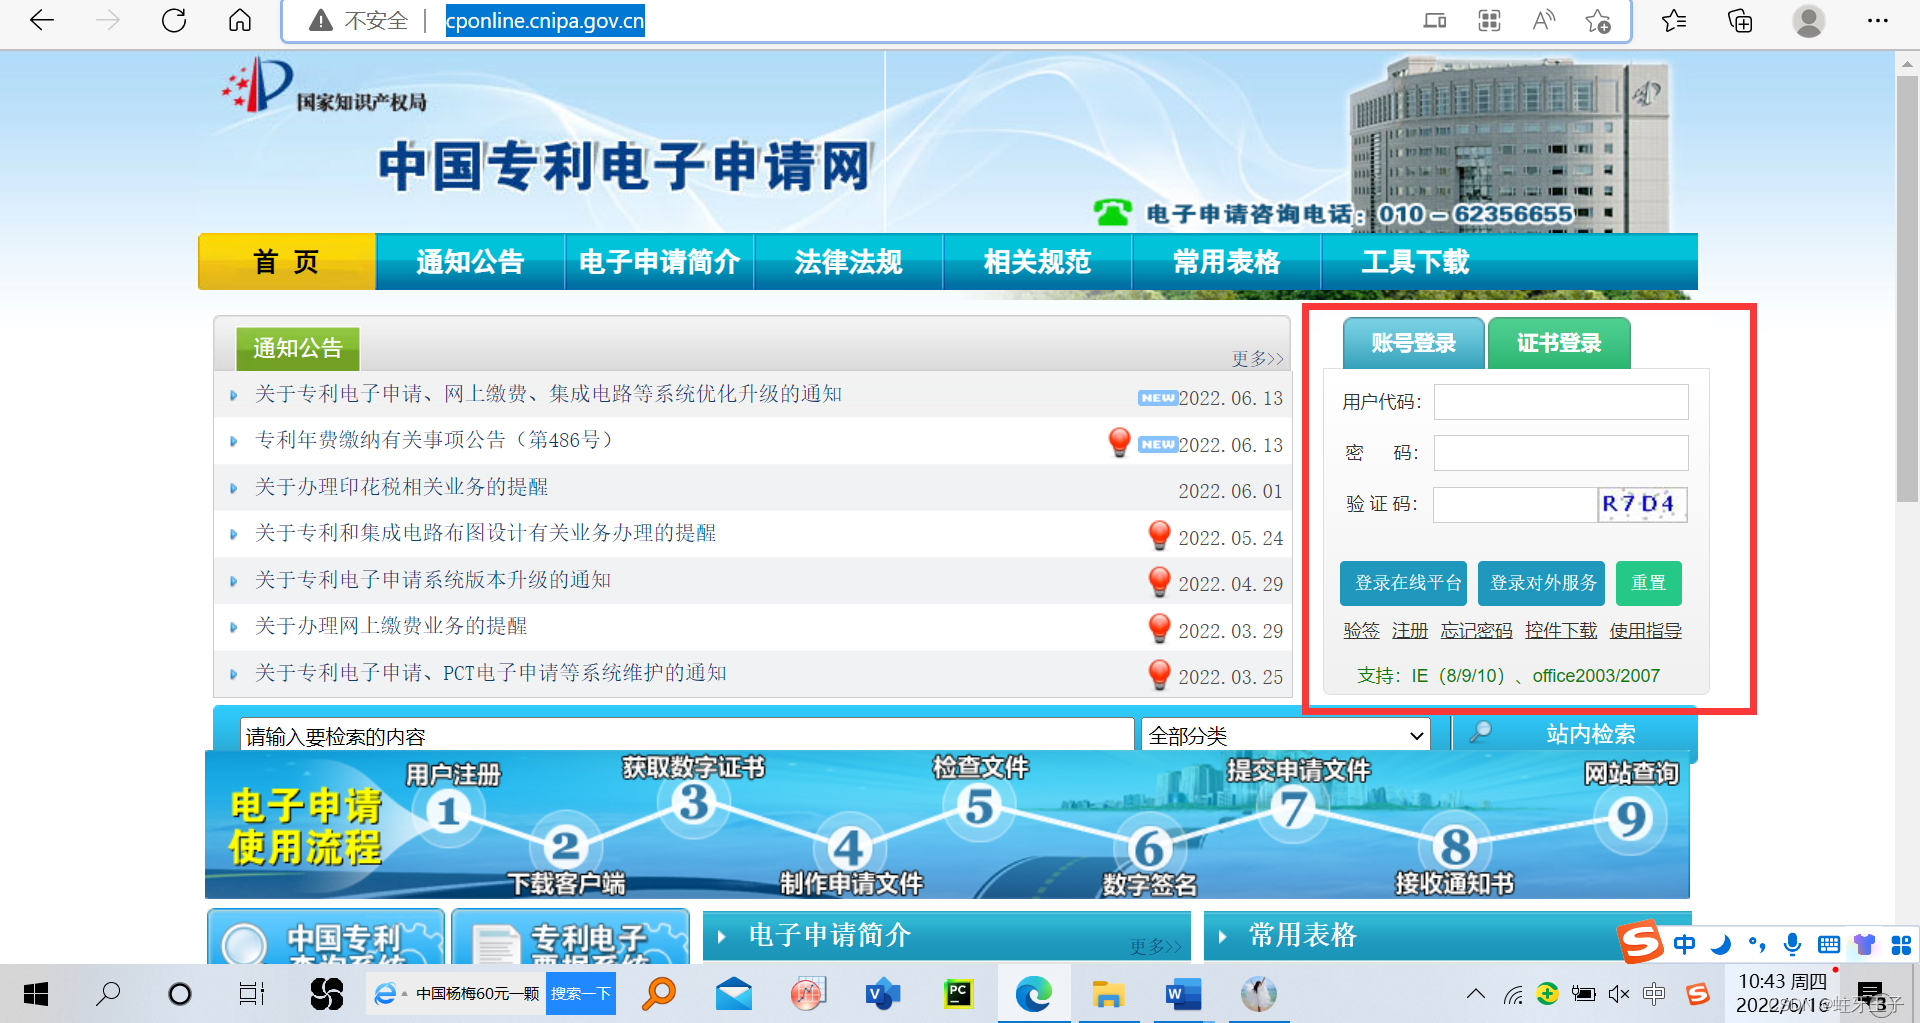Open the QR code generator icon
The width and height of the screenshot is (1920, 1023).
pyautogui.click(x=1489, y=20)
